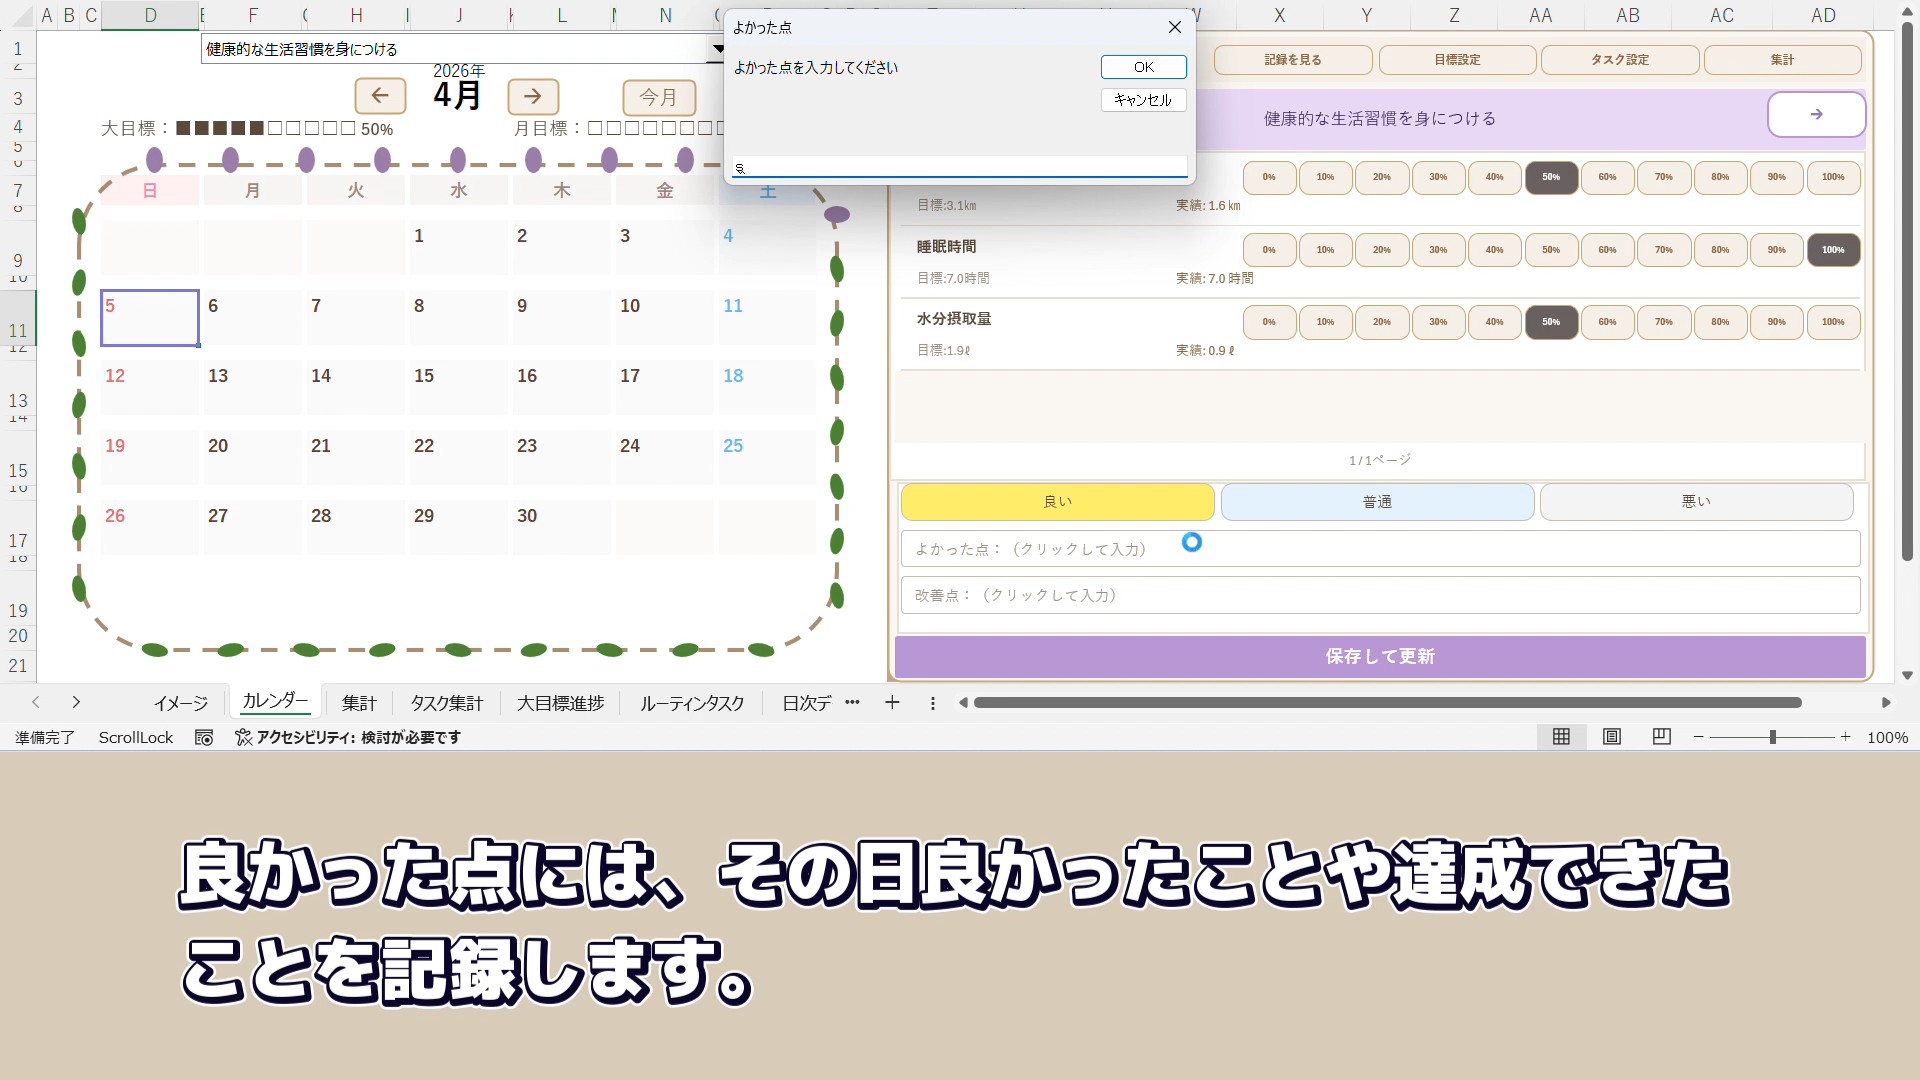Click the macro recording icon in status bar
This screenshot has width=1920, height=1080.
pos(204,738)
